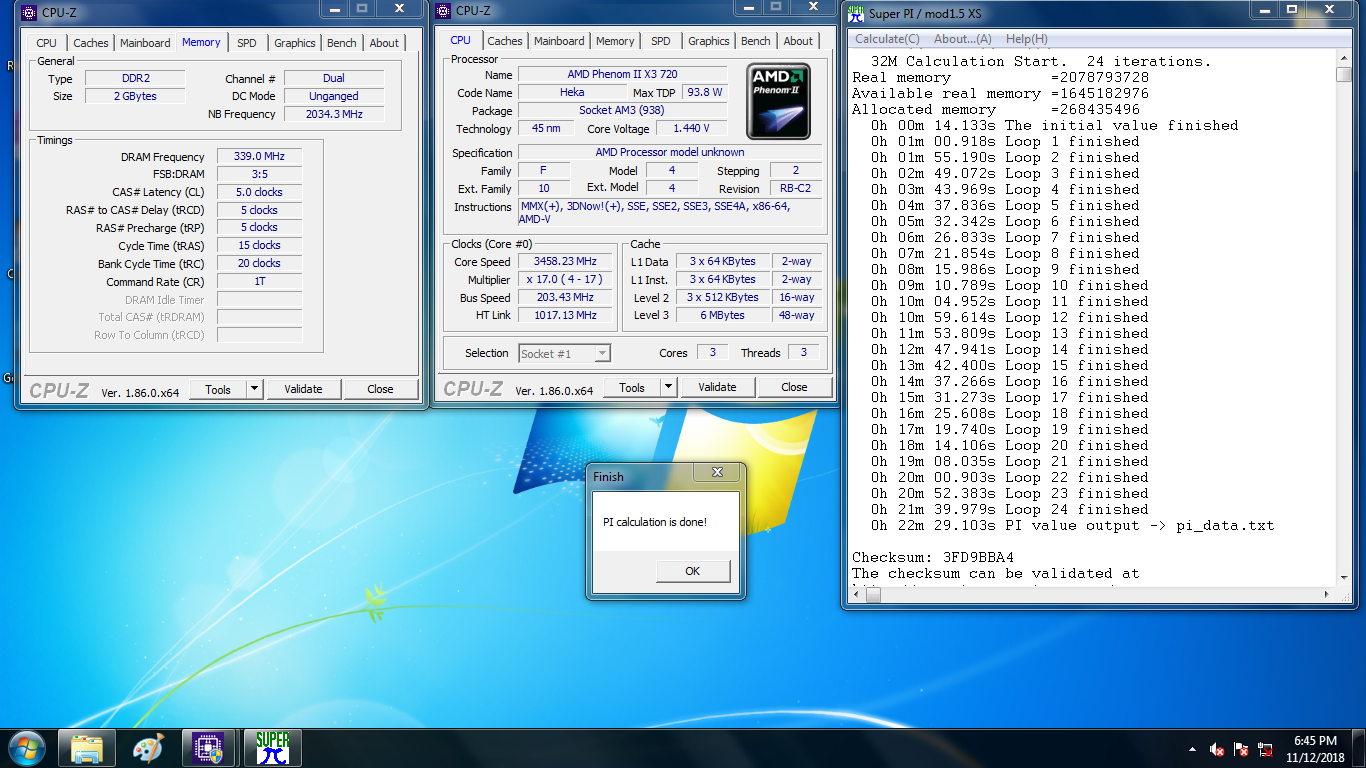Click the DRAM Frequency 339.0 MHz field
The image size is (1366, 768).
[259, 157]
